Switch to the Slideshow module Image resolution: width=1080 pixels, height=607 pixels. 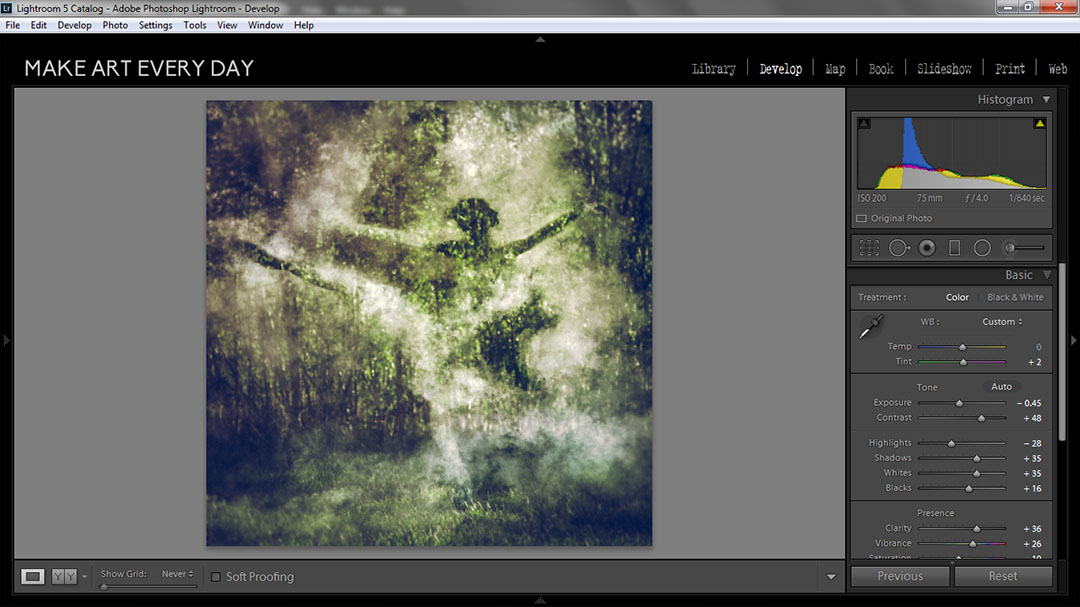tap(944, 69)
